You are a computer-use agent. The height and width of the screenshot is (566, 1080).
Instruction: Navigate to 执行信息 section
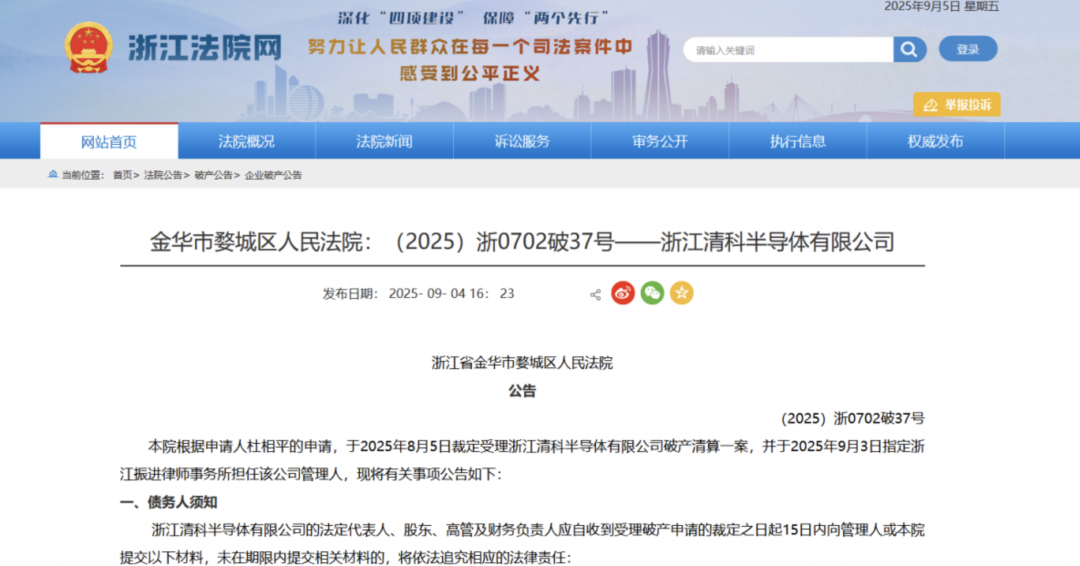pos(797,141)
